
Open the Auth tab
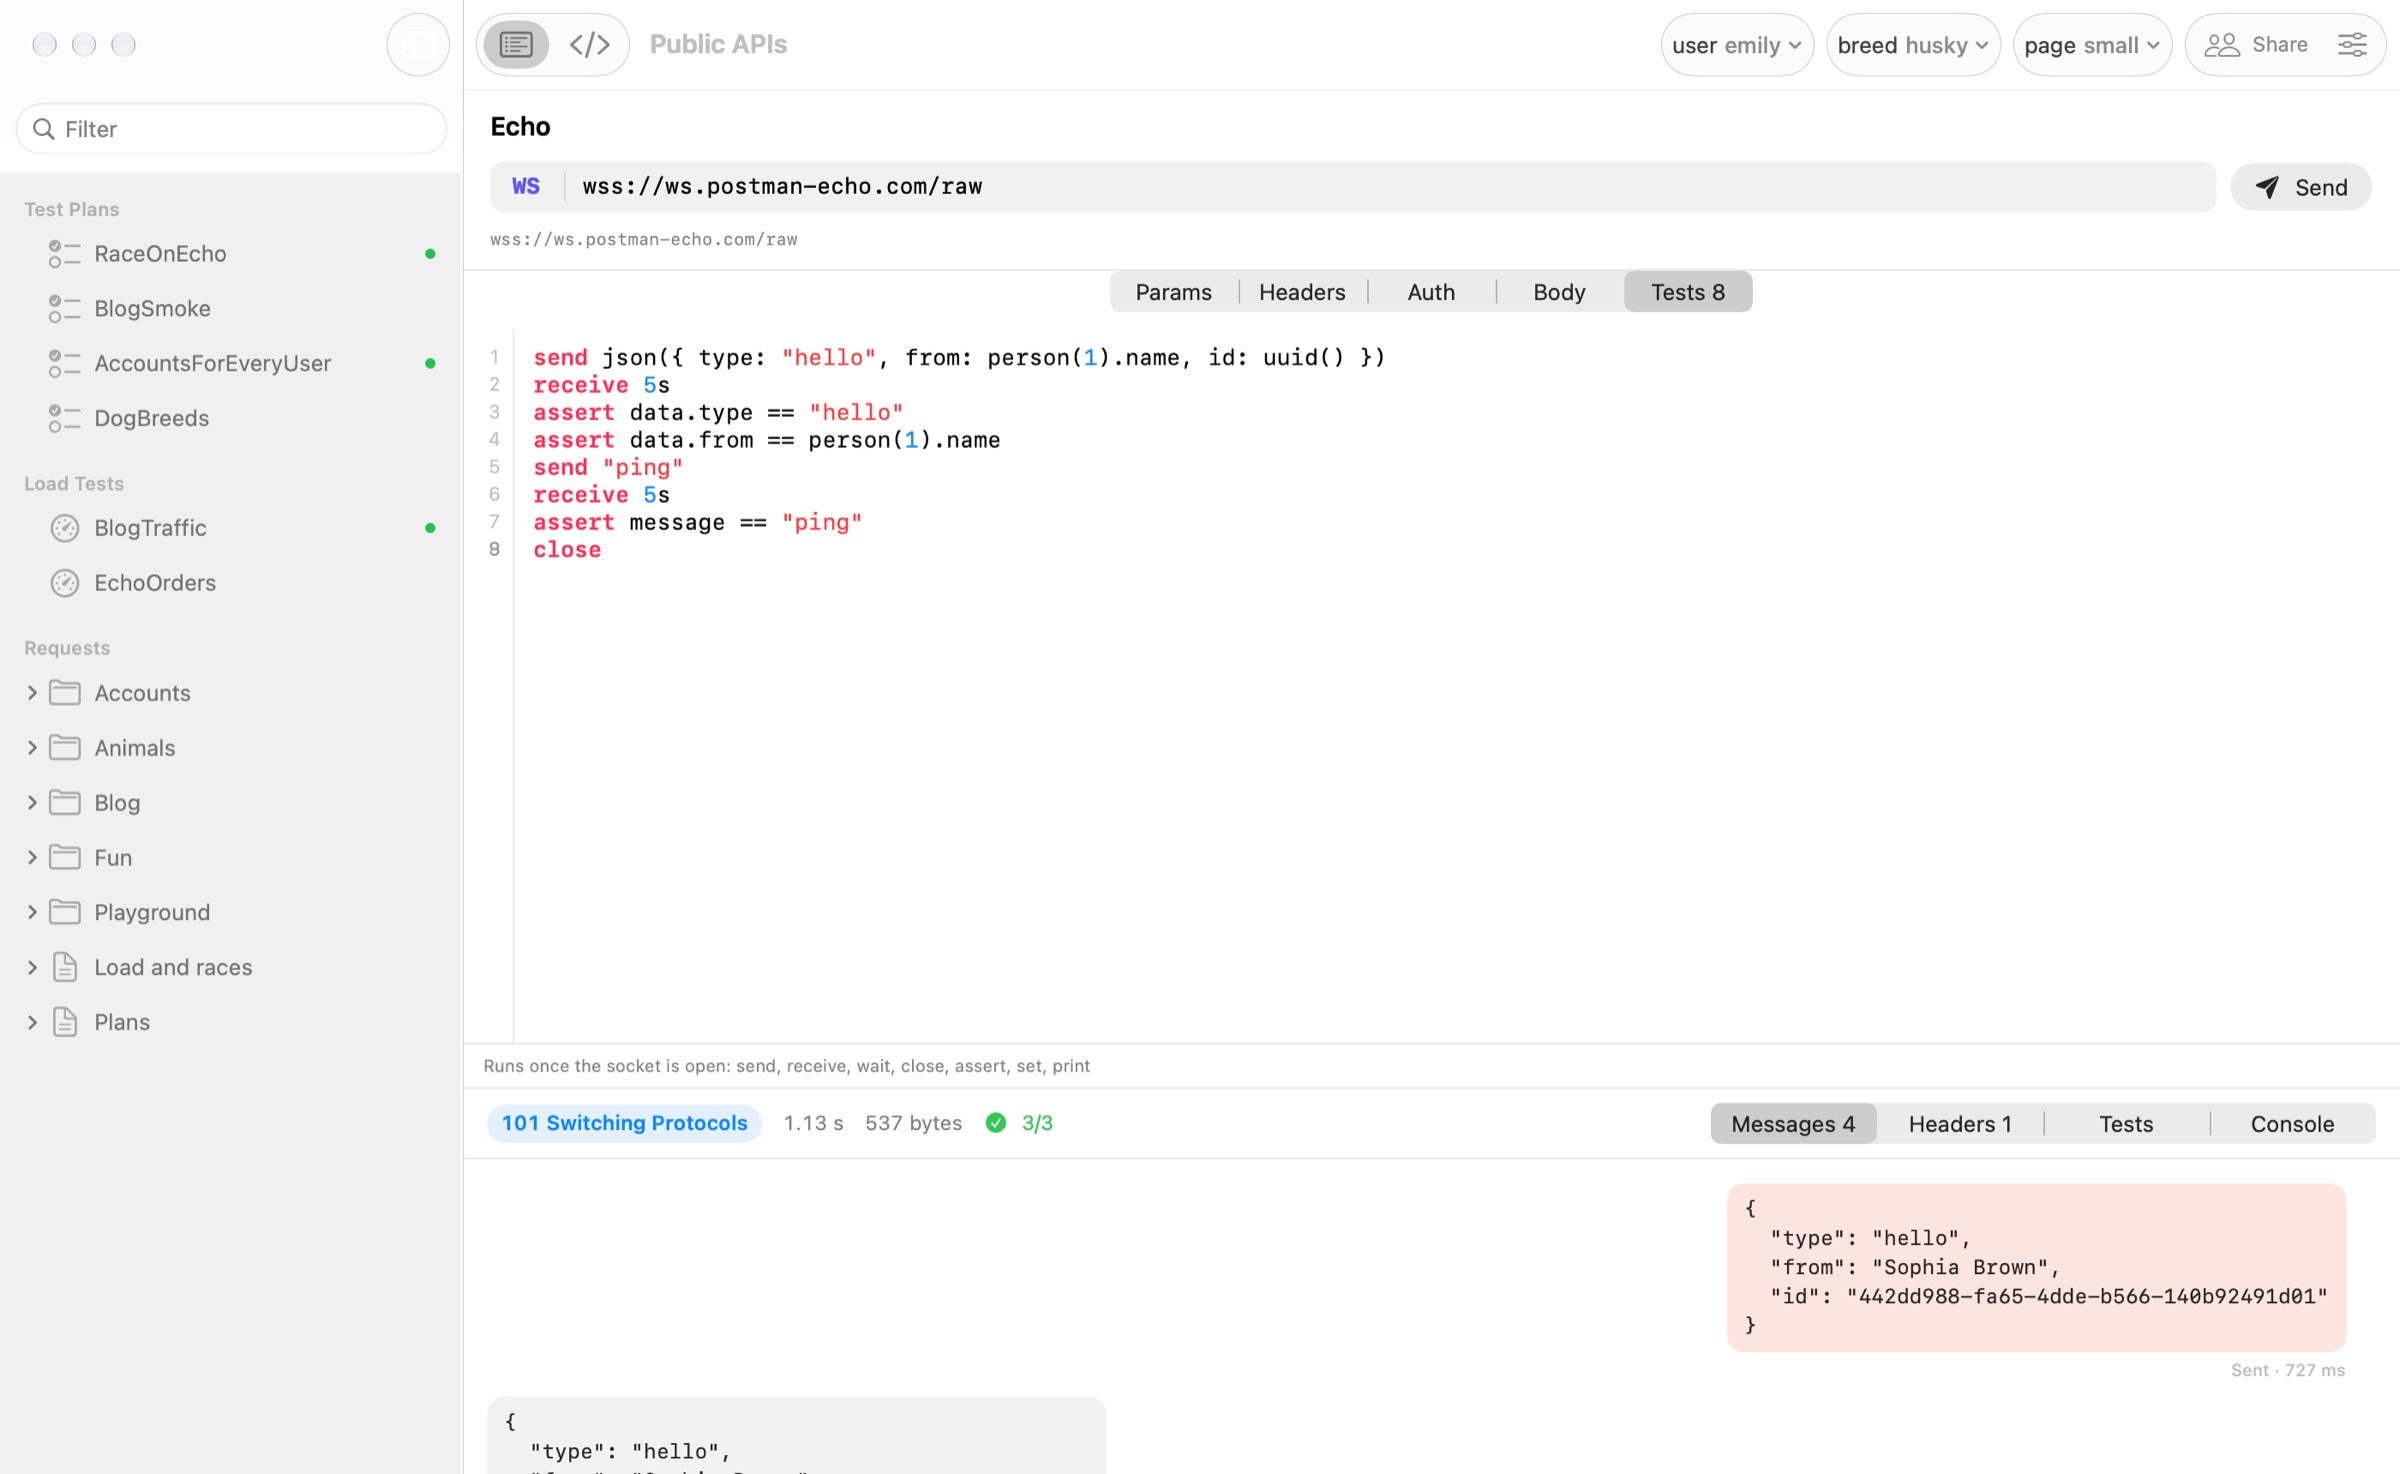click(x=1430, y=292)
